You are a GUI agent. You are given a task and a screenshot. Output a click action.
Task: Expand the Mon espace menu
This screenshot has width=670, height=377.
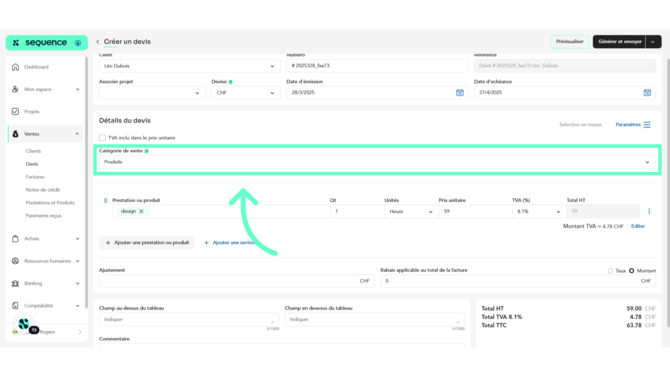point(77,89)
